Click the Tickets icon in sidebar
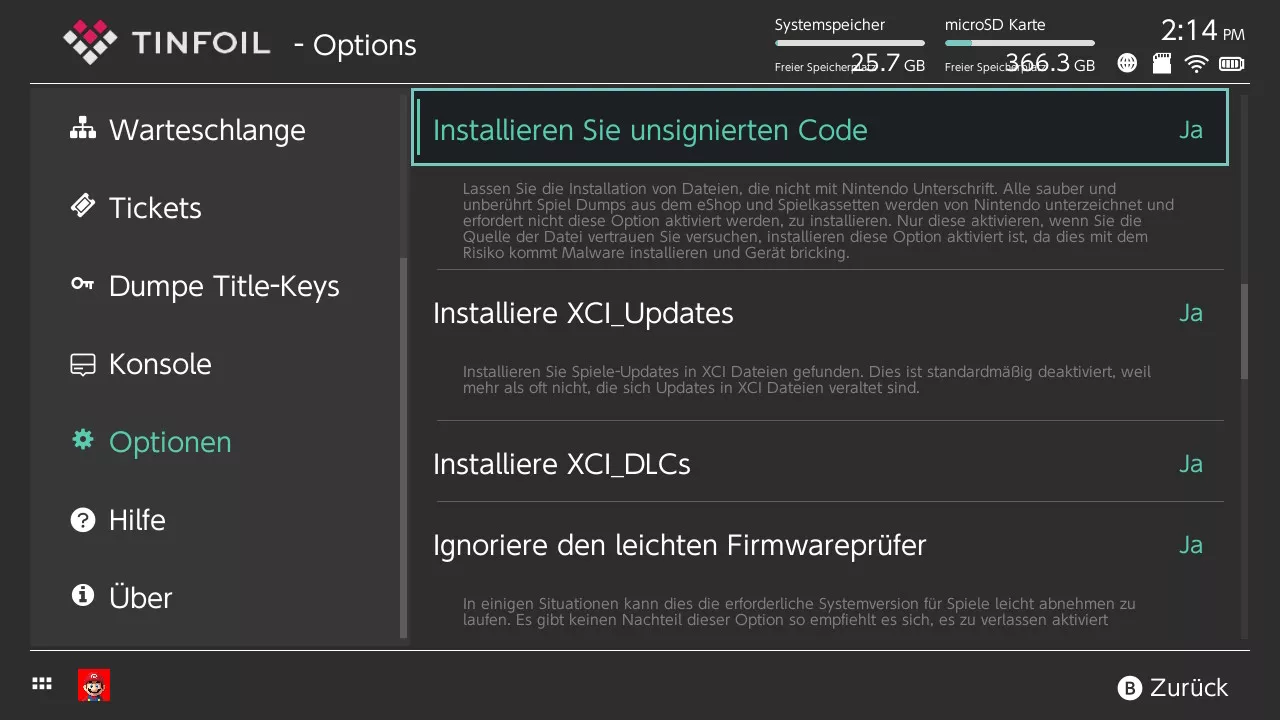The height and width of the screenshot is (720, 1280). click(x=82, y=206)
